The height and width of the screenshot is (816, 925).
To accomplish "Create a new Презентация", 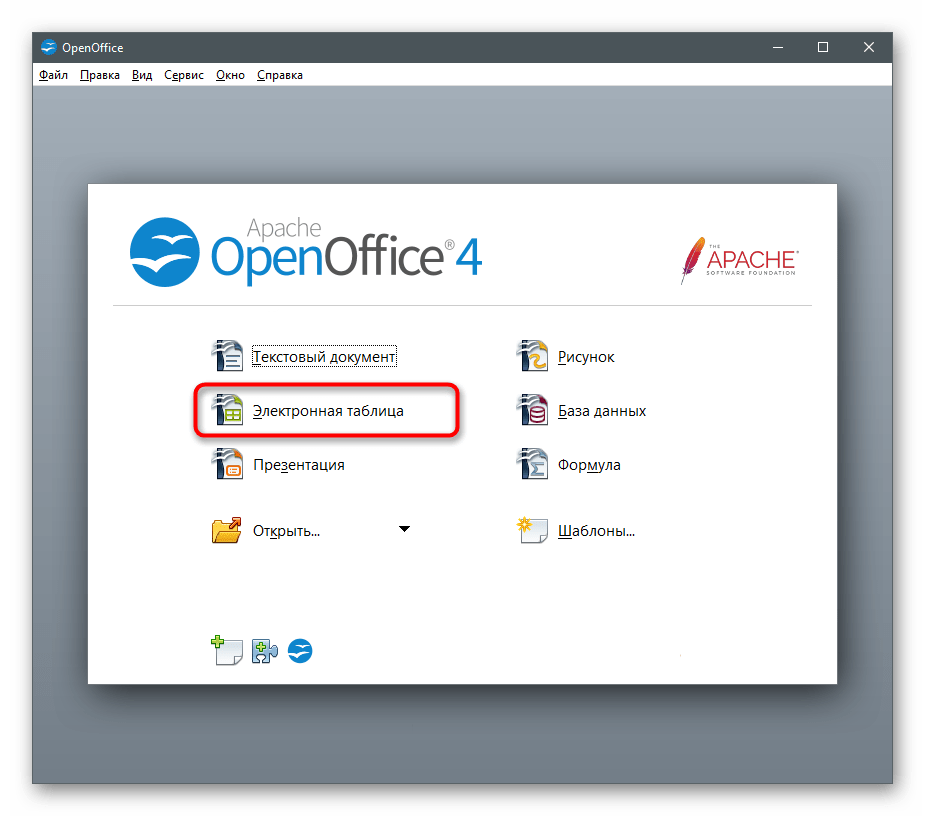I will (x=299, y=465).
